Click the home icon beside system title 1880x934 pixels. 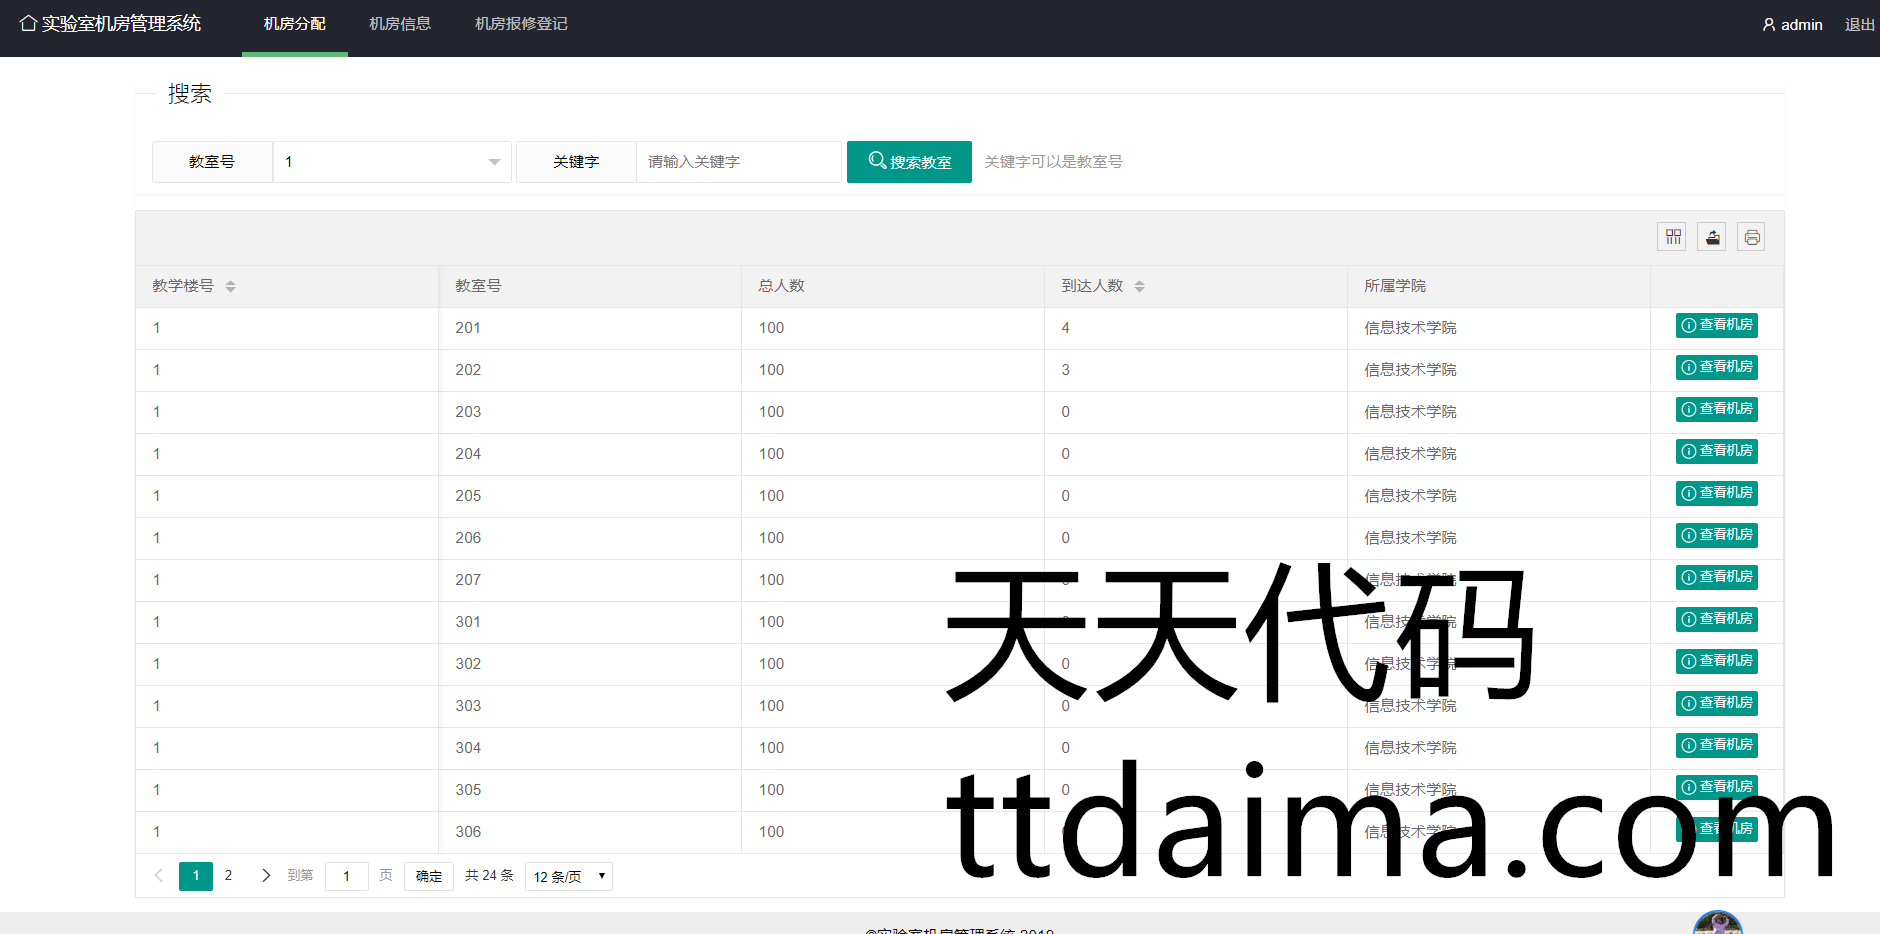click(x=28, y=23)
